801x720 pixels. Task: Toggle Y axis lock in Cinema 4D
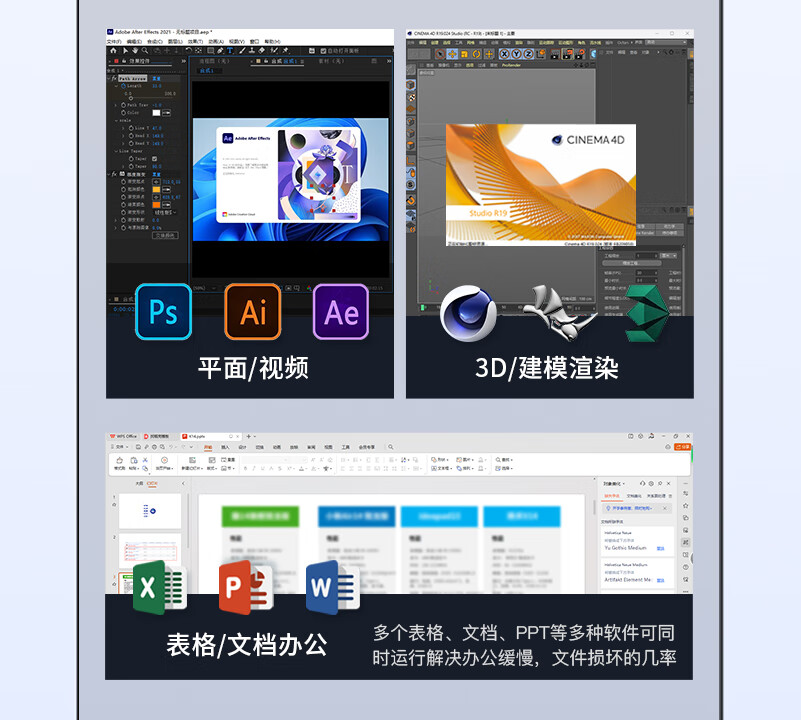[x=516, y=54]
